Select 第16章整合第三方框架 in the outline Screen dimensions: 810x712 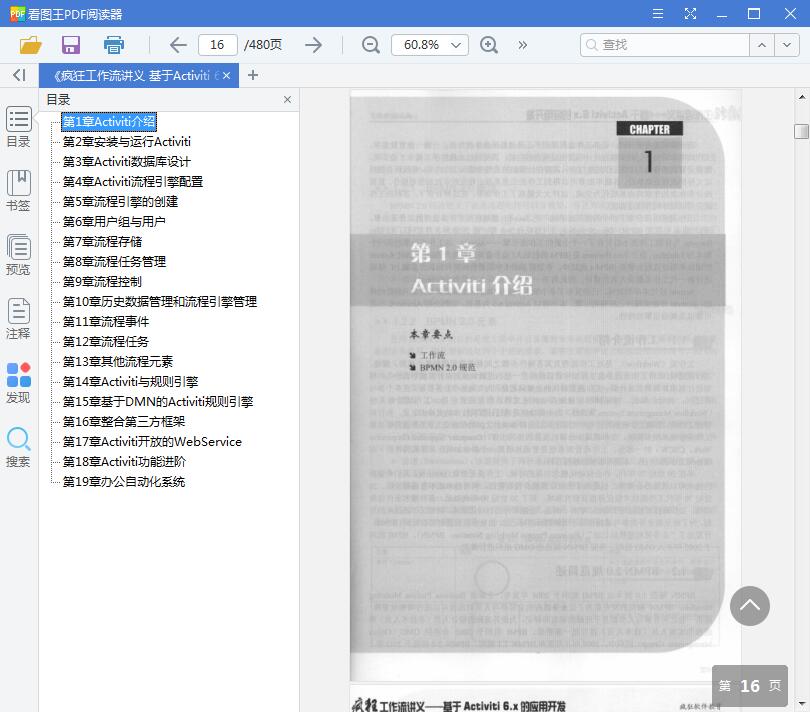[x=124, y=422]
